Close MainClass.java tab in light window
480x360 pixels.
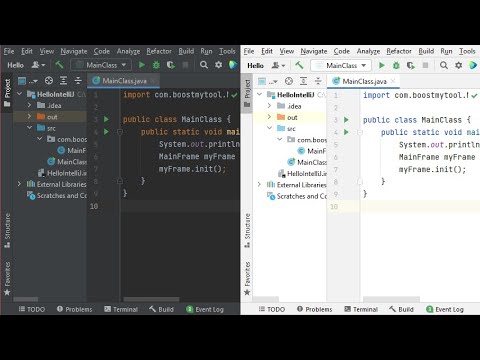pos(393,81)
